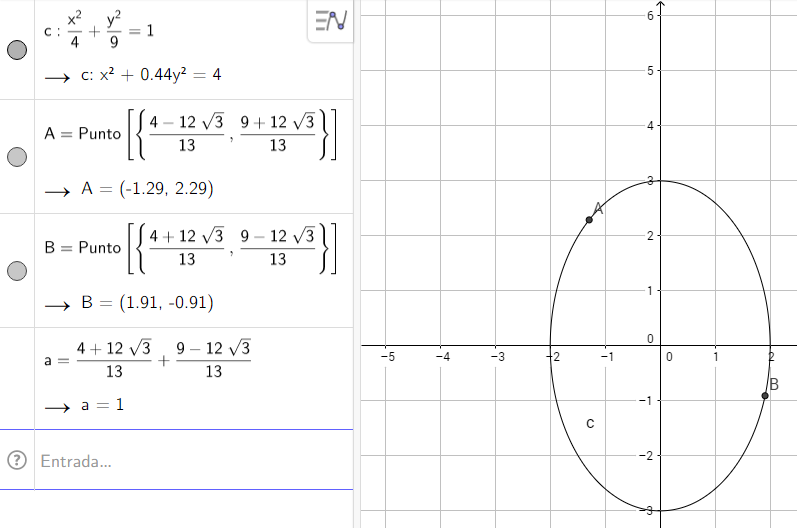Select point A's dot on the ellipse
The width and height of the screenshot is (797, 528).
pos(589,220)
